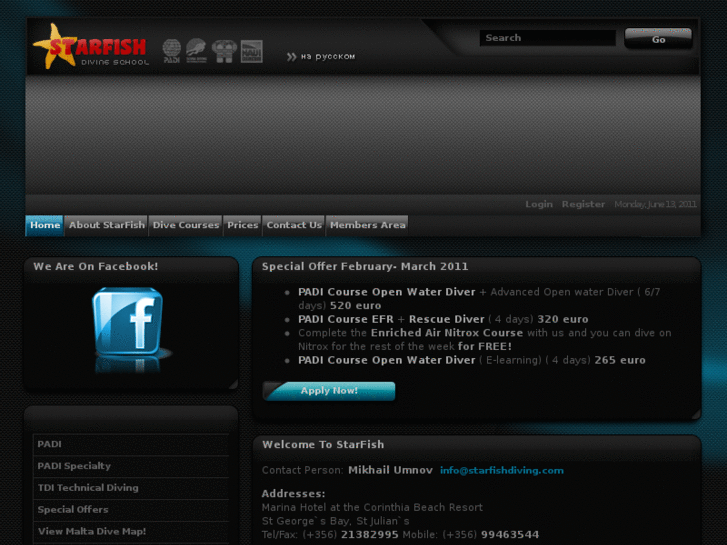Image resolution: width=727 pixels, height=545 pixels.
Task: Open Special Offers sidebar link
Action: point(131,510)
